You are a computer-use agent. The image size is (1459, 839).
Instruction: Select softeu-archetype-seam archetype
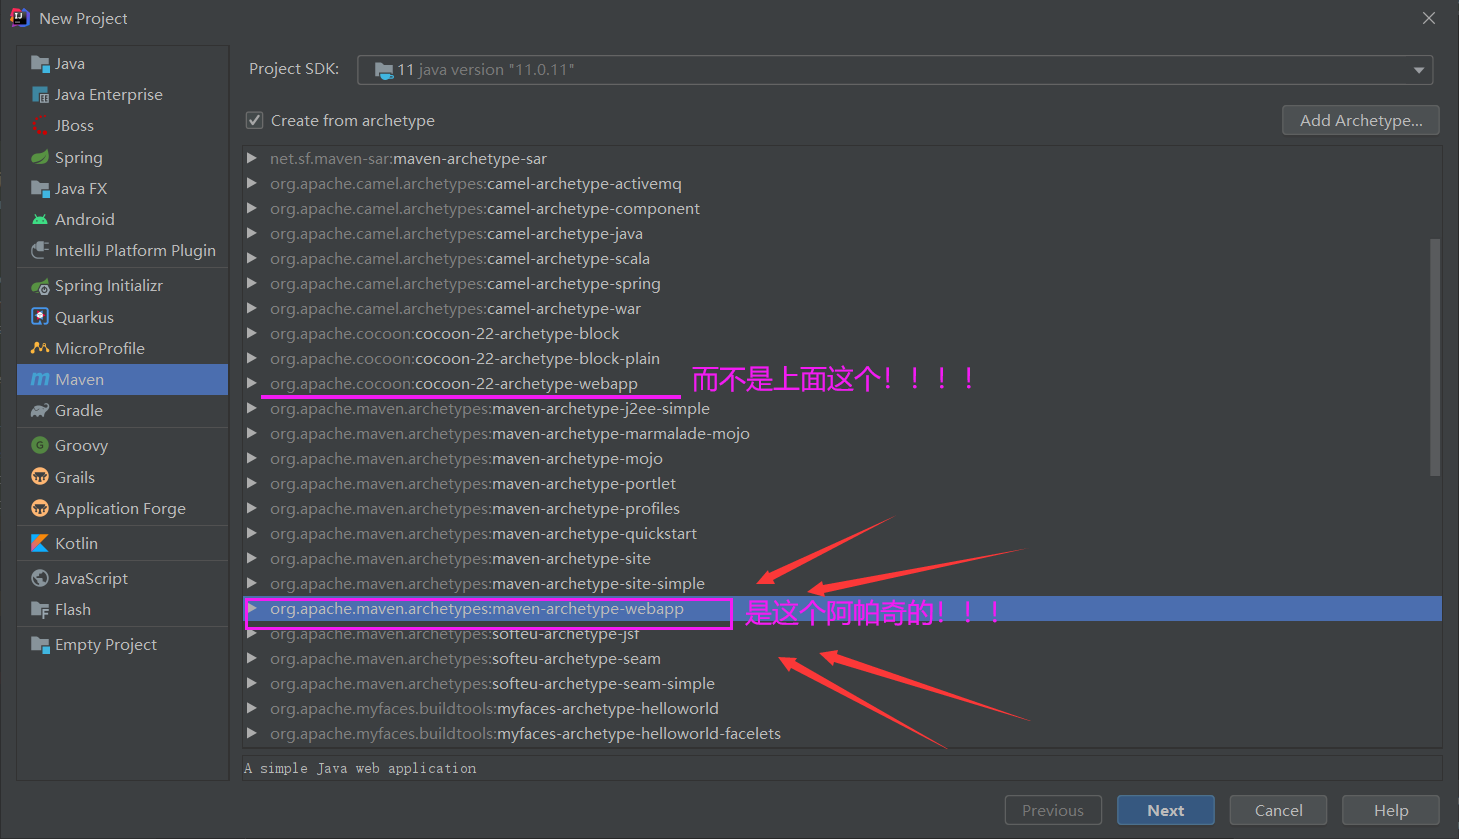(x=465, y=659)
